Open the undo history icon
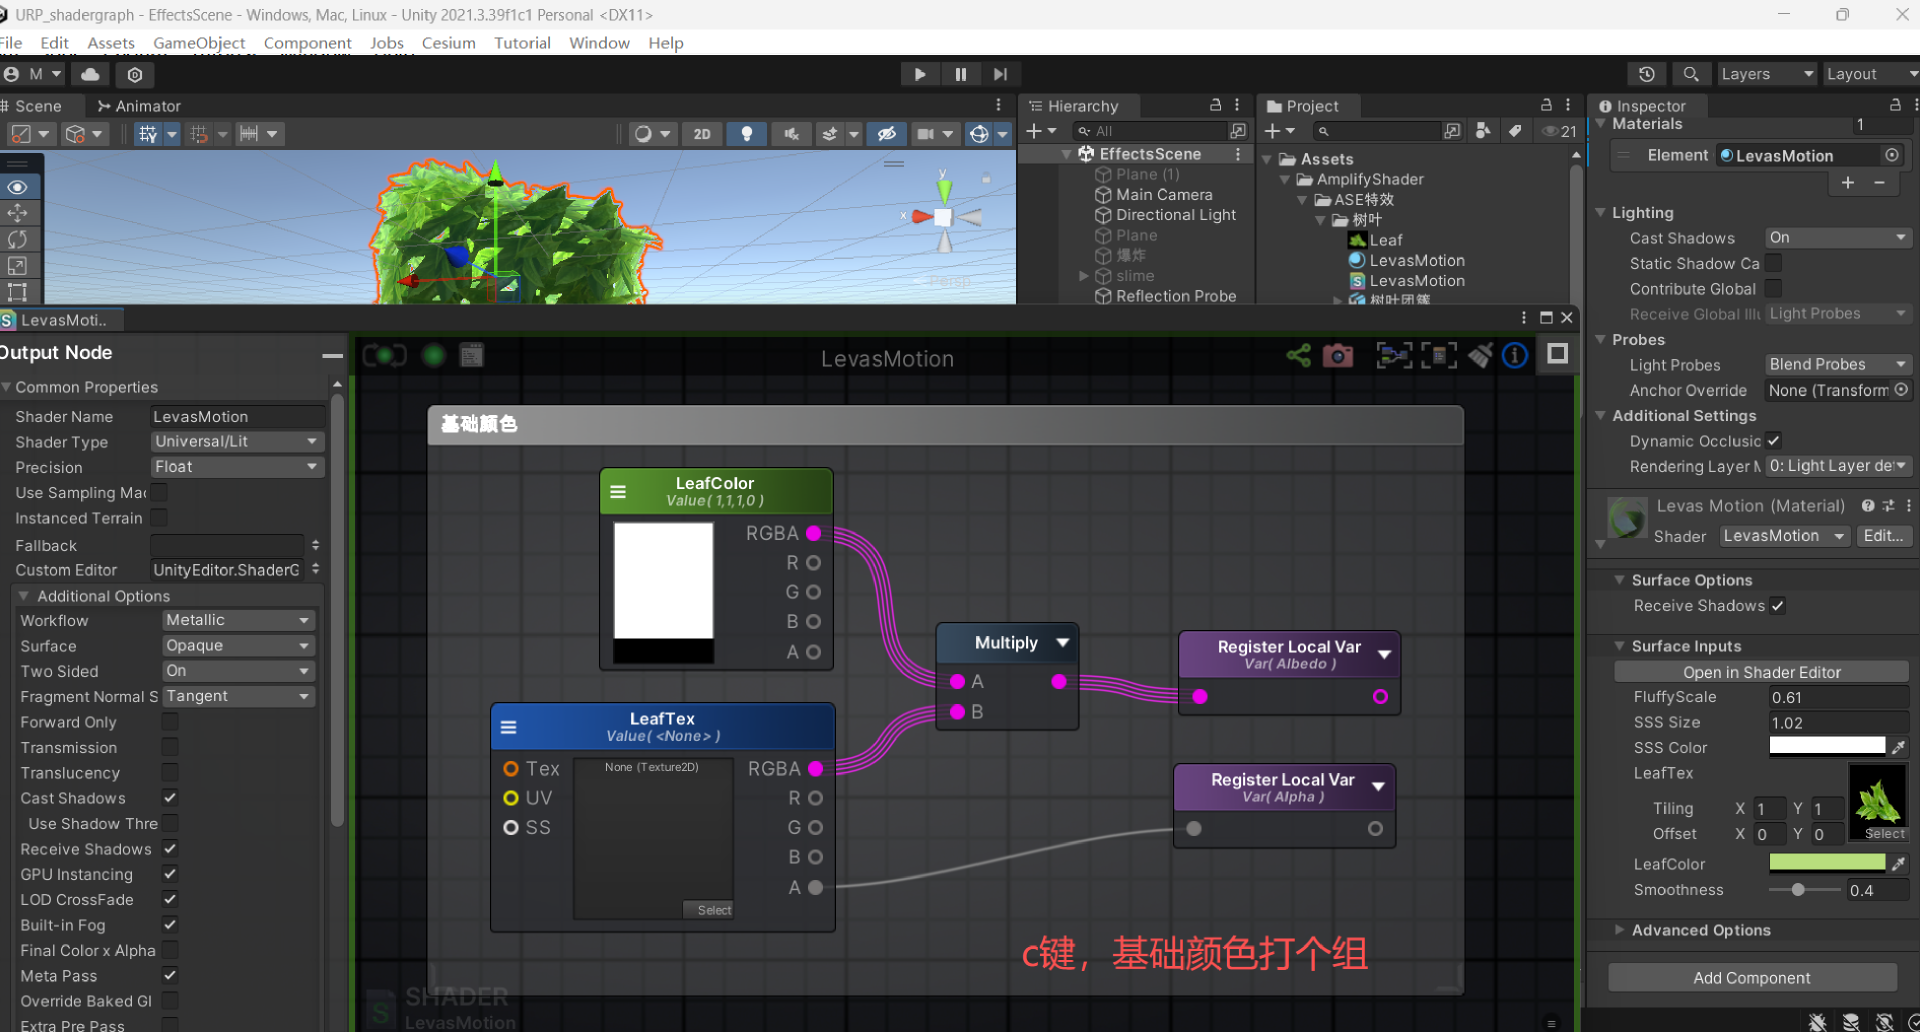The image size is (1920, 1032). [1646, 74]
